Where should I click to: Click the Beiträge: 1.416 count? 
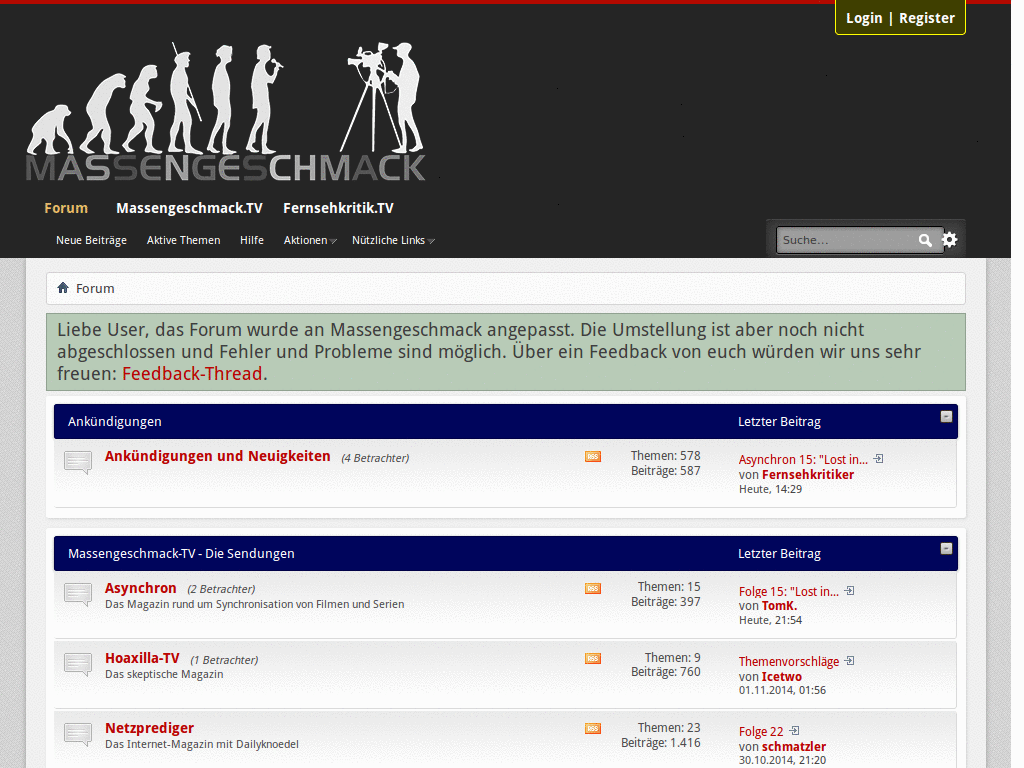pyautogui.click(x=661, y=743)
